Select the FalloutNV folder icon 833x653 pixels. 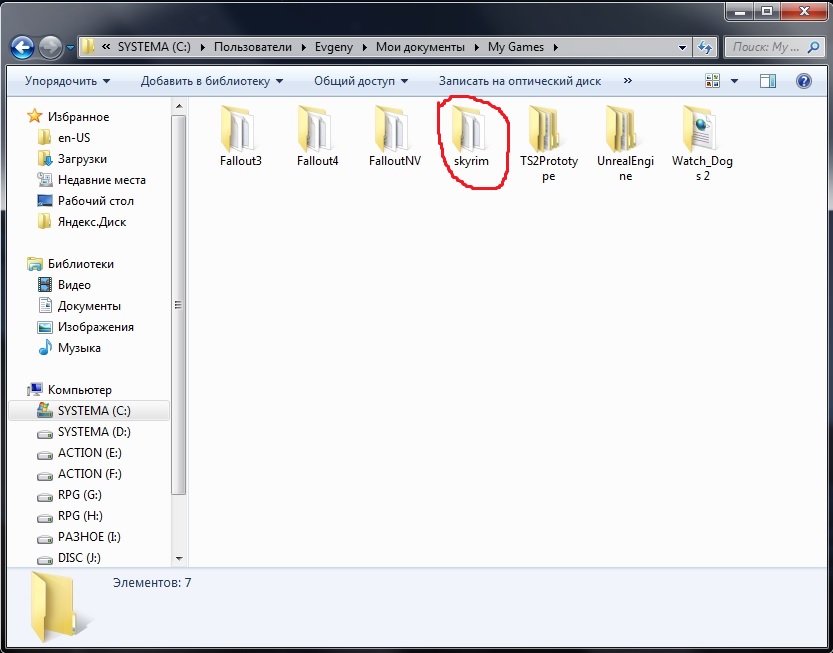(x=392, y=128)
